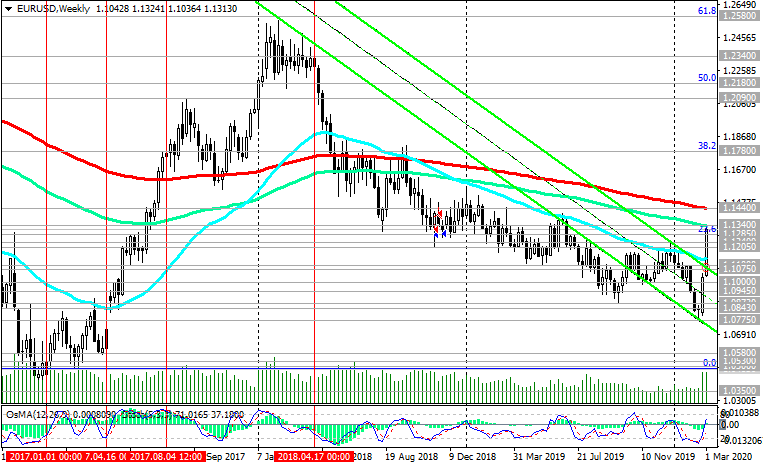This screenshot has width=763, height=467.
Task: Select the 38.2 Fibonacci level label
Action: 707,145
